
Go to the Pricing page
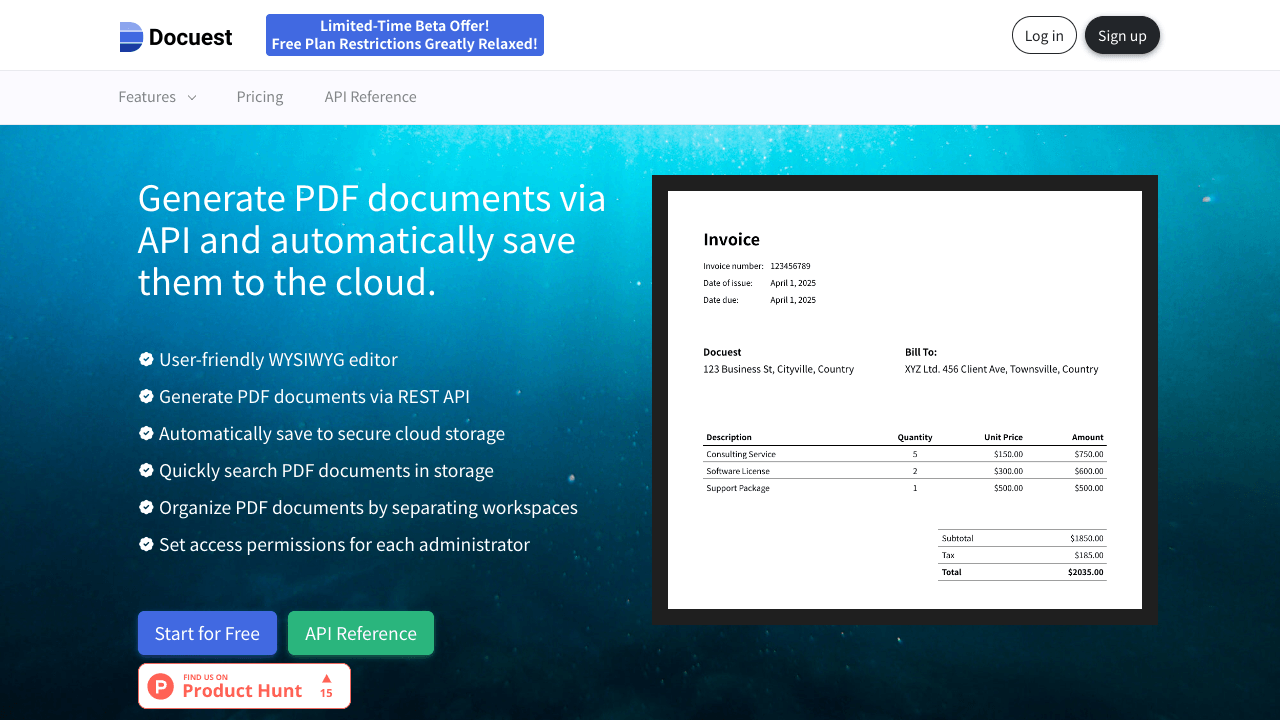260,97
